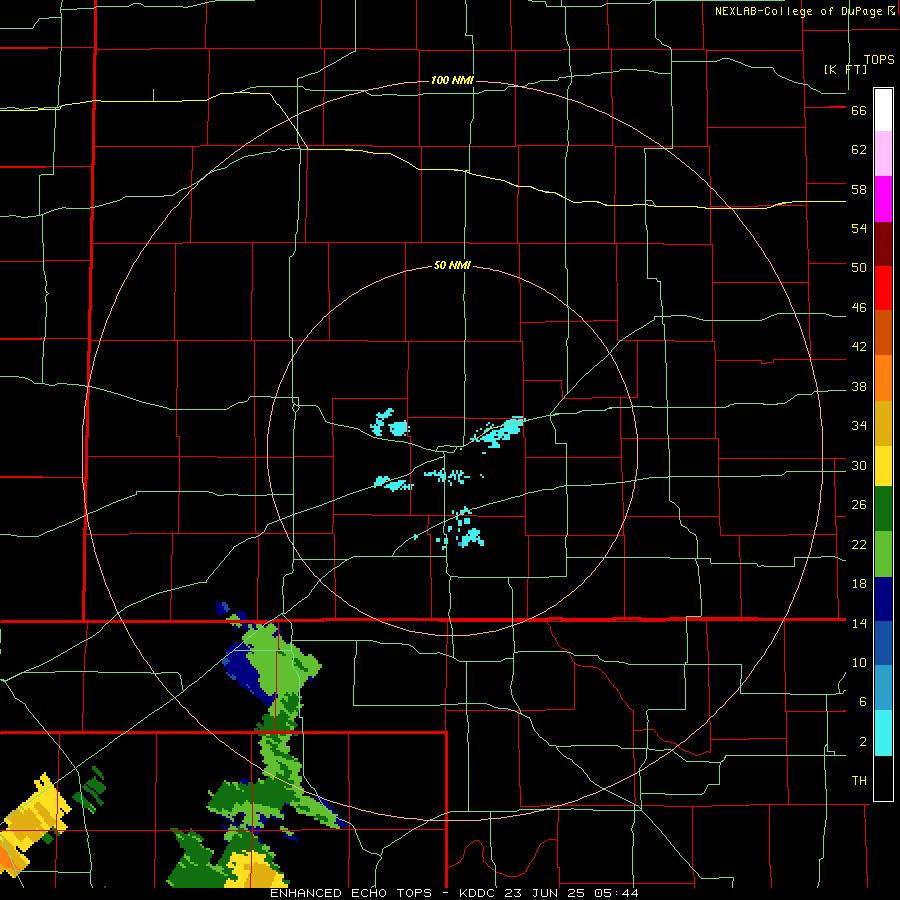Click the 42 scale value
The height and width of the screenshot is (900, 900).
(859, 347)
